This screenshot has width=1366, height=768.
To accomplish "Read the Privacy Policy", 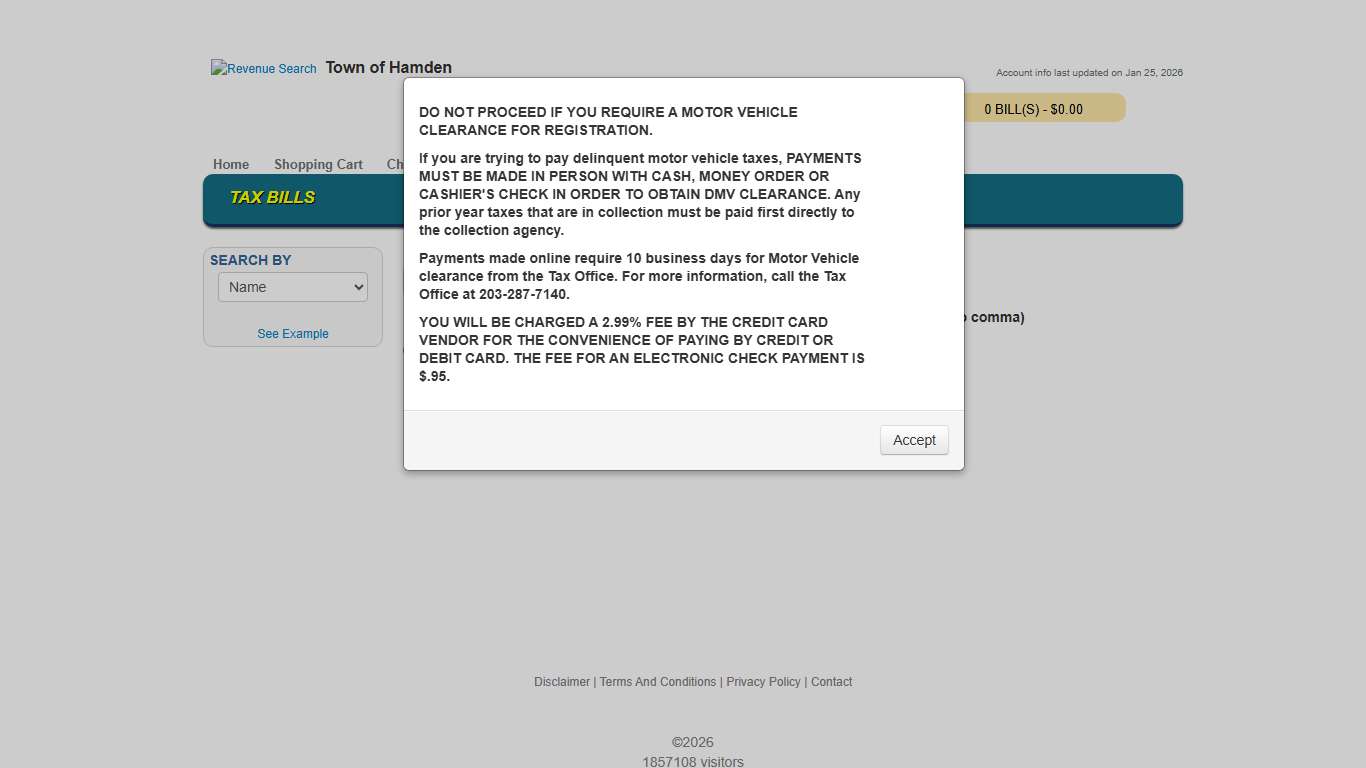I will pos(763,682).
